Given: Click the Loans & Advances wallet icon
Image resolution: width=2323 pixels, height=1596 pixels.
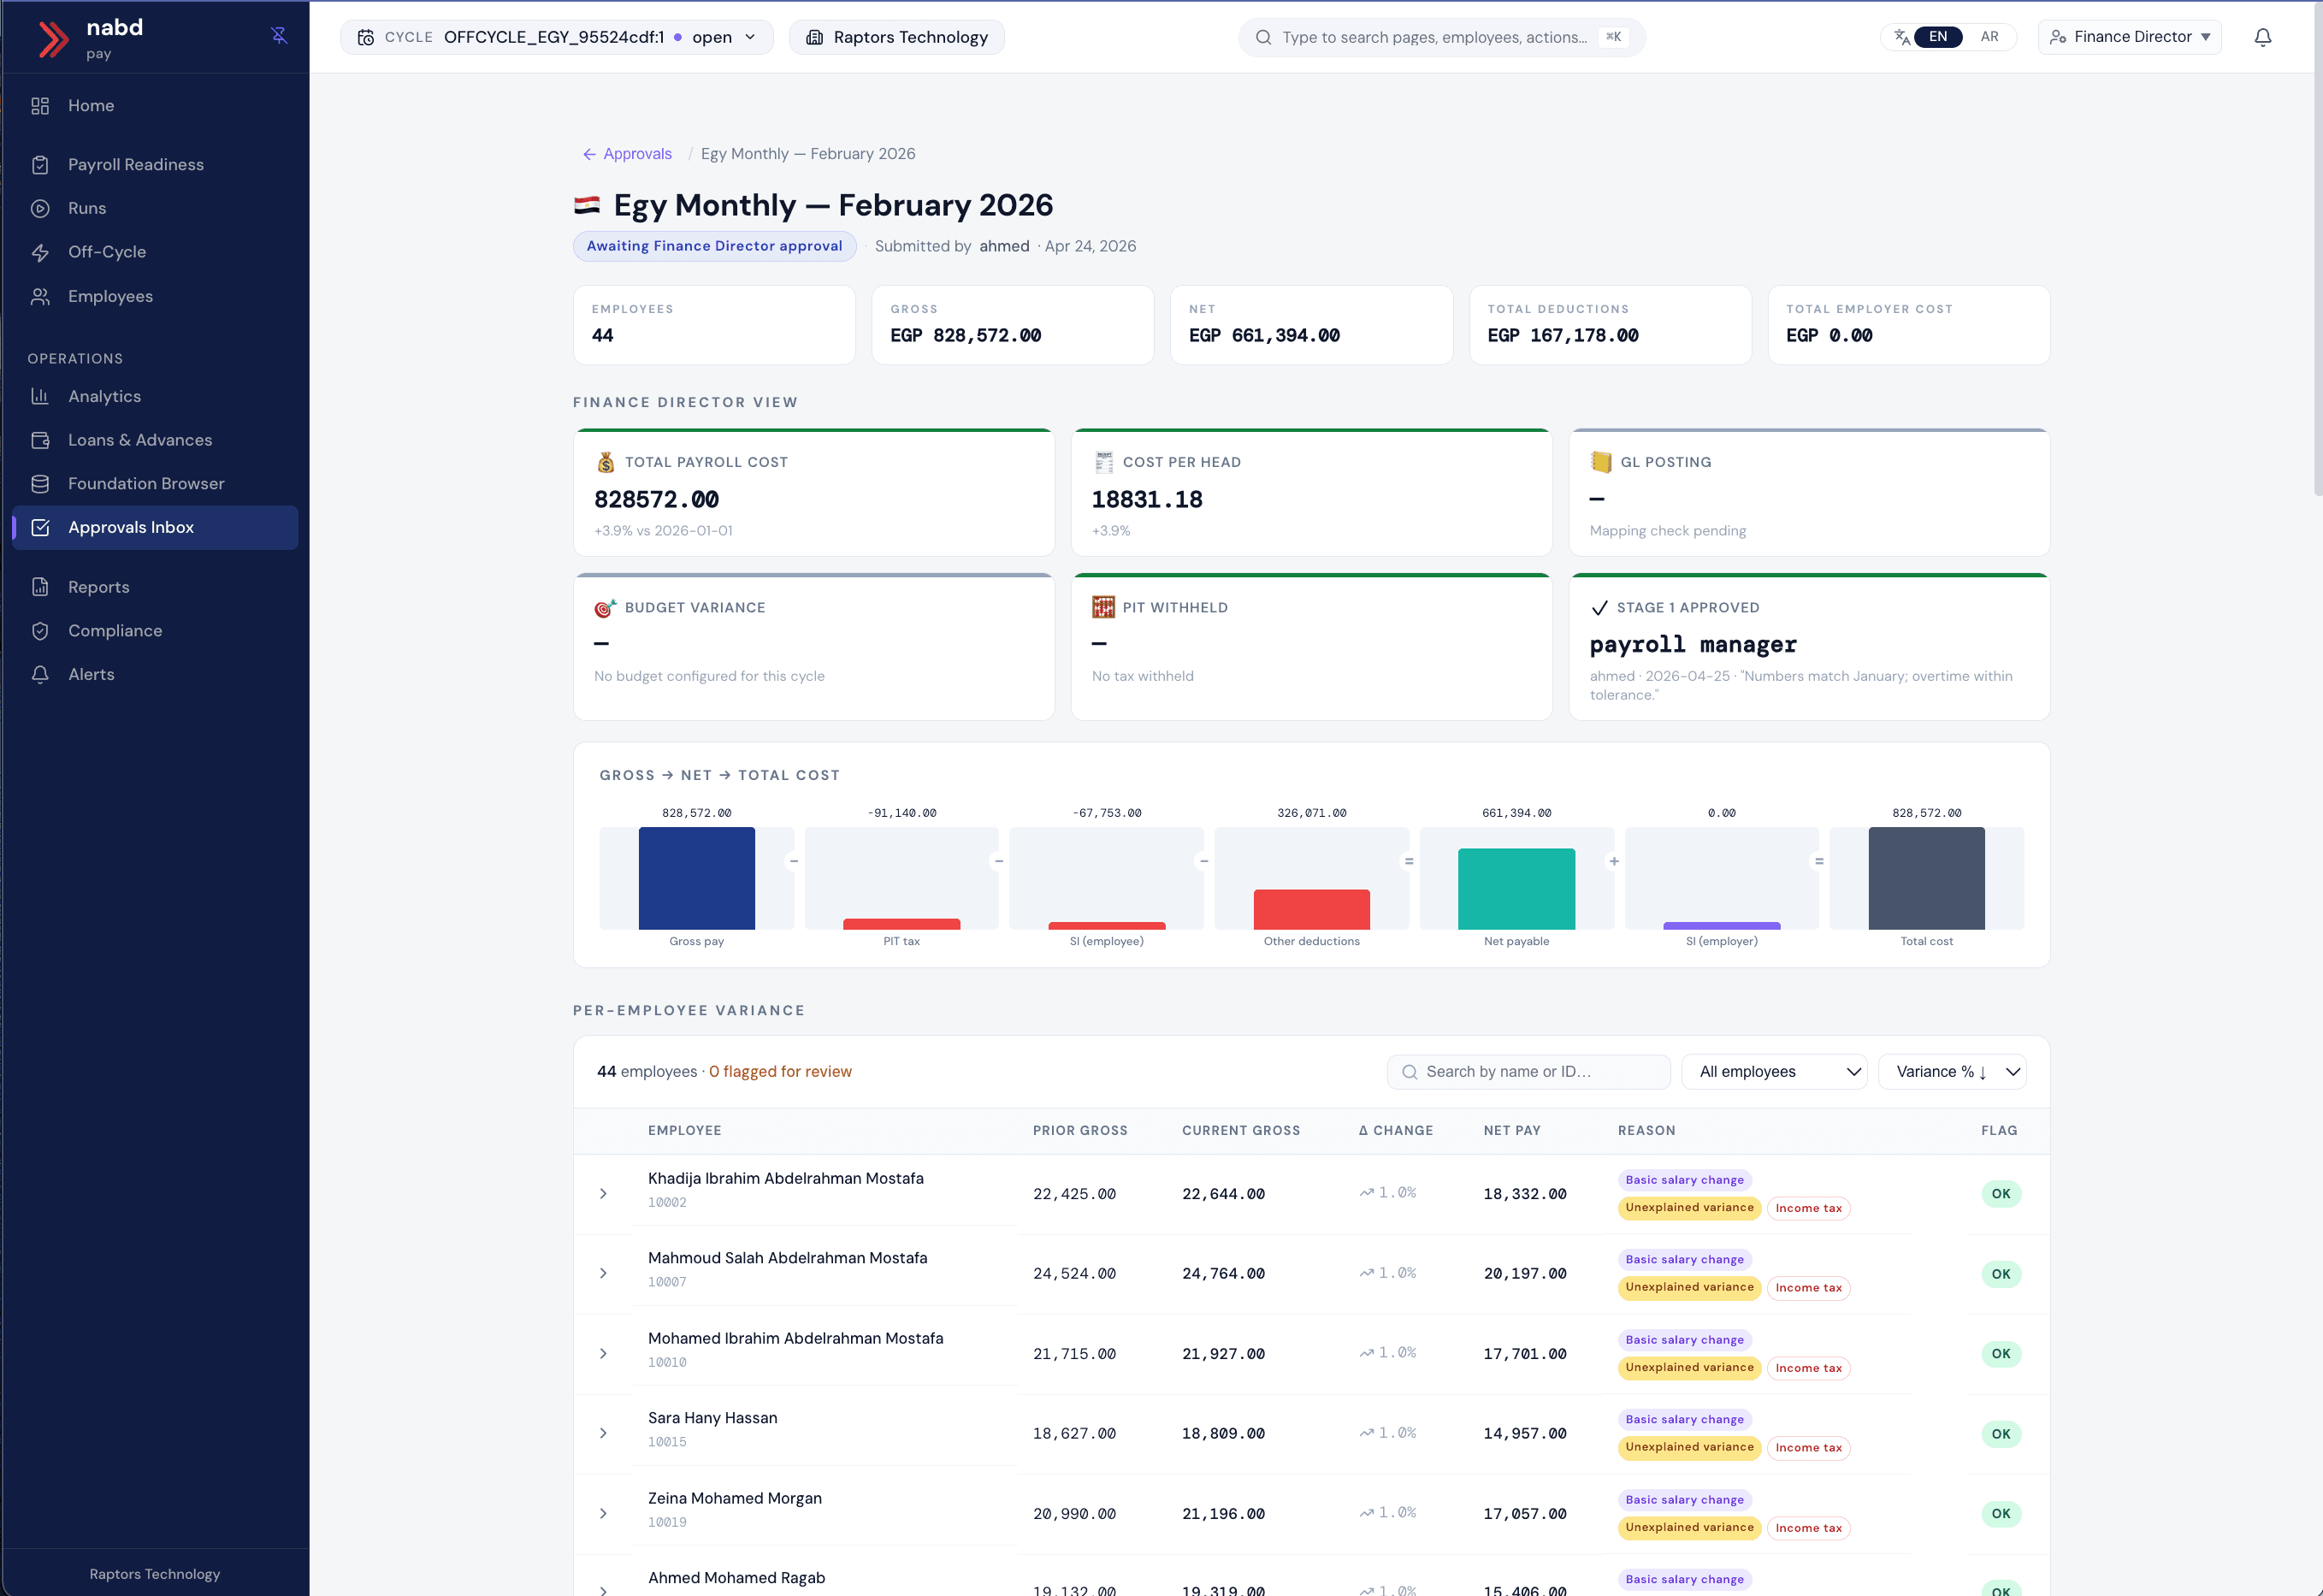Looking at the screenshot, I should 40,440.
